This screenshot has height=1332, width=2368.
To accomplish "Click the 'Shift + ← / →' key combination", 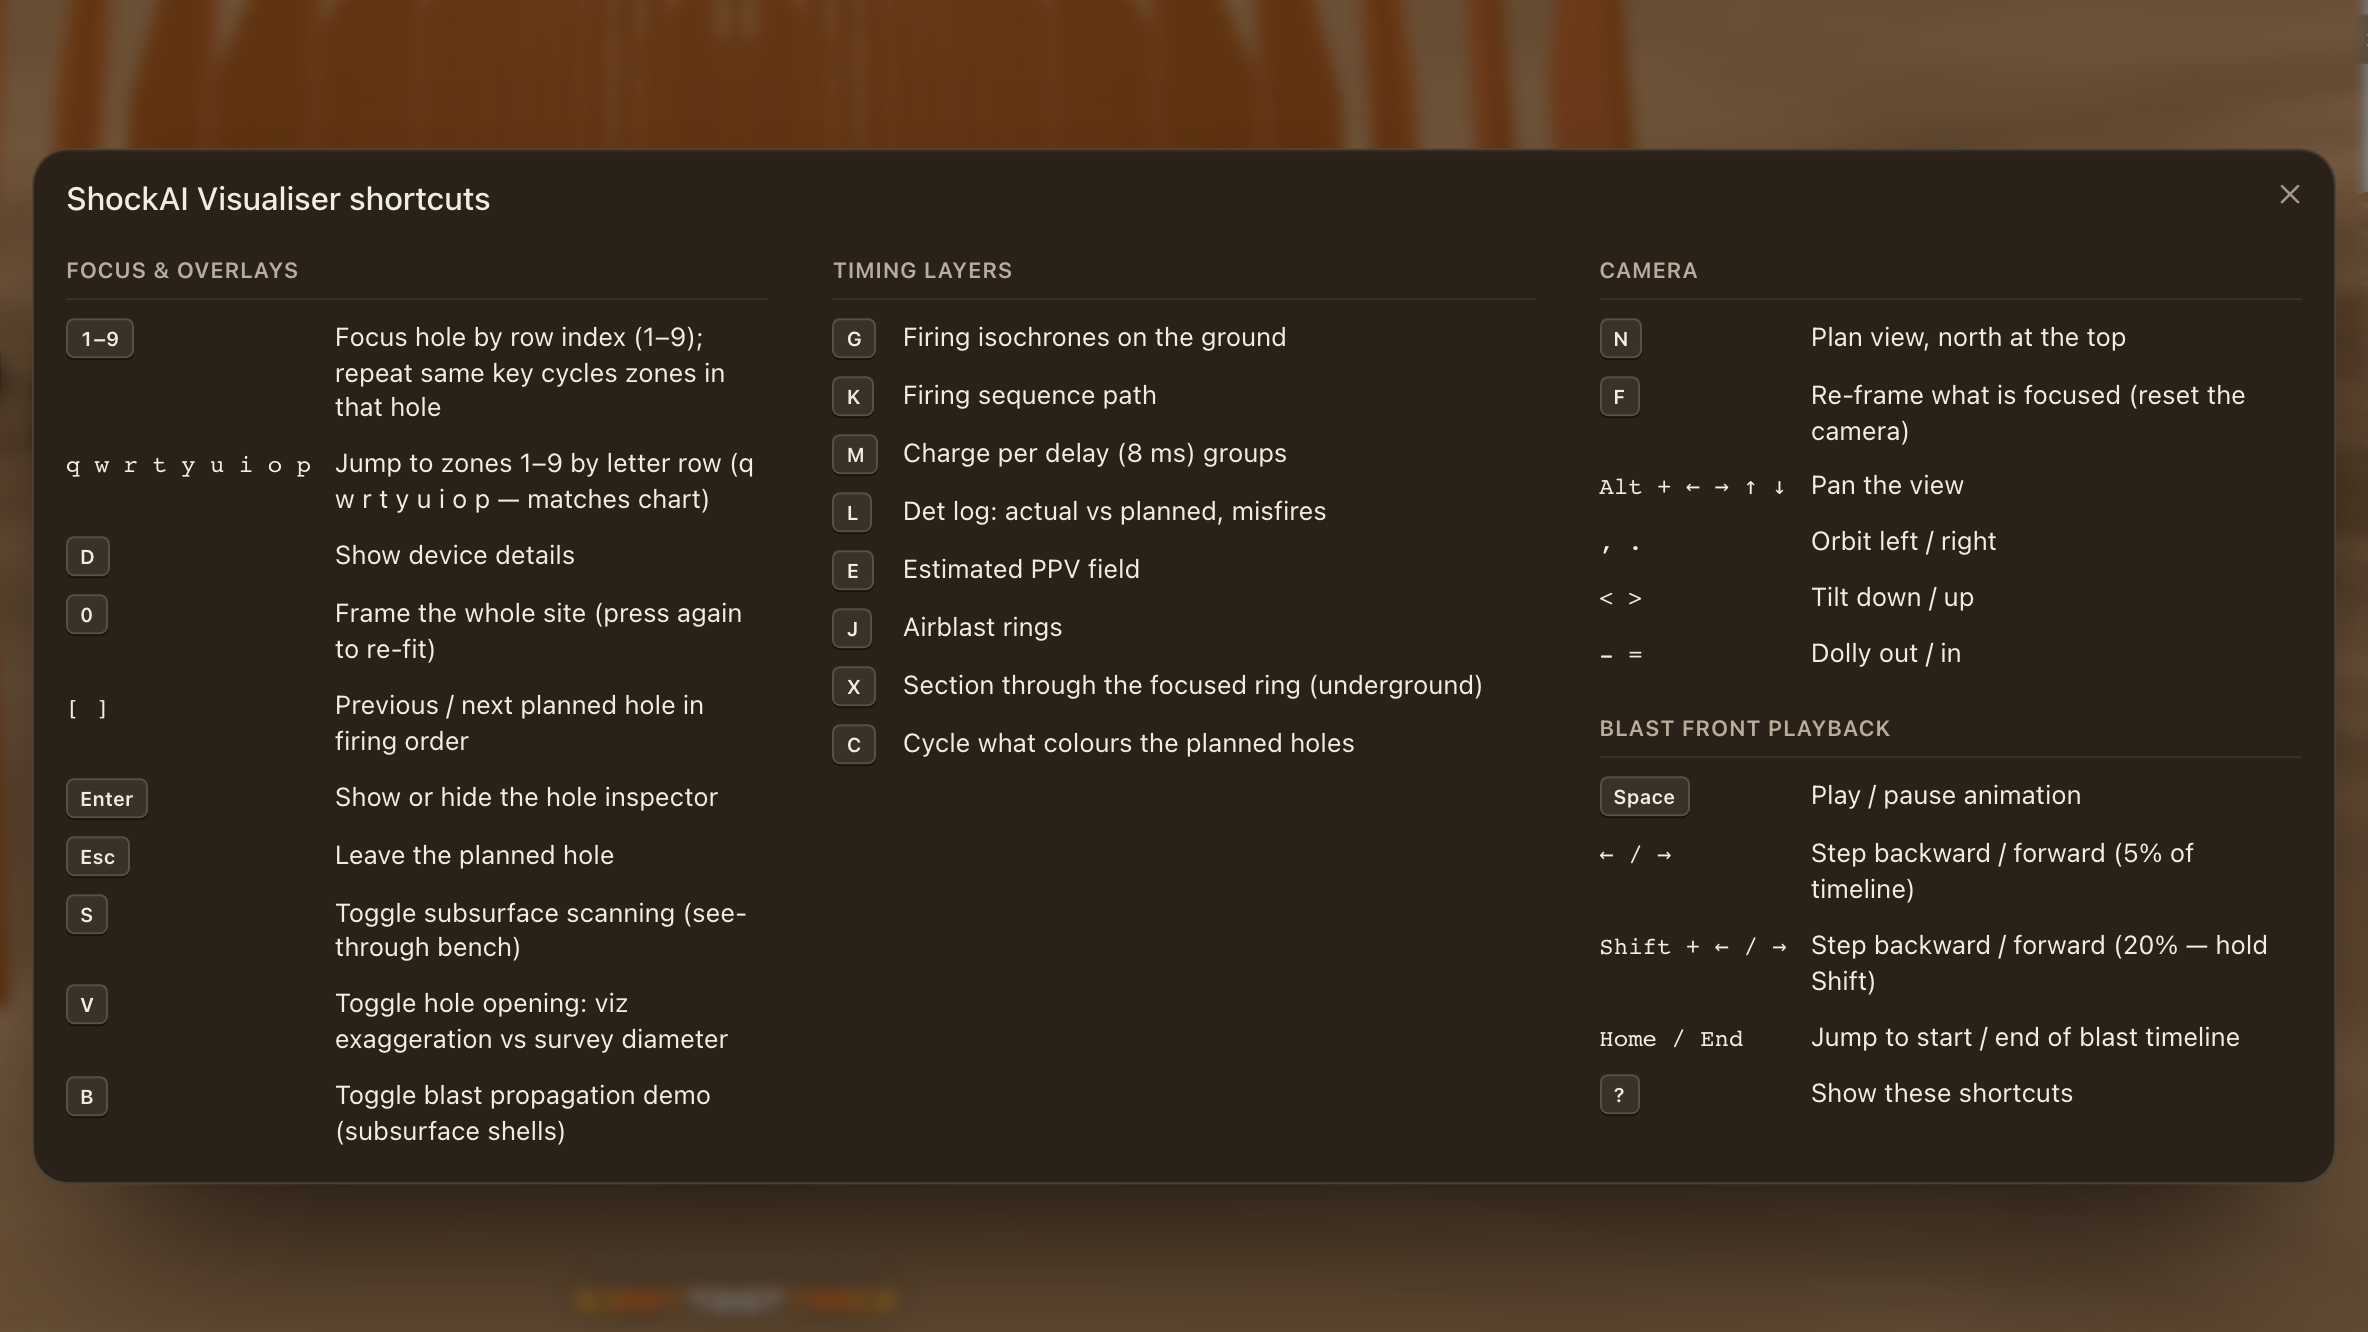I will pos(1693,947).
